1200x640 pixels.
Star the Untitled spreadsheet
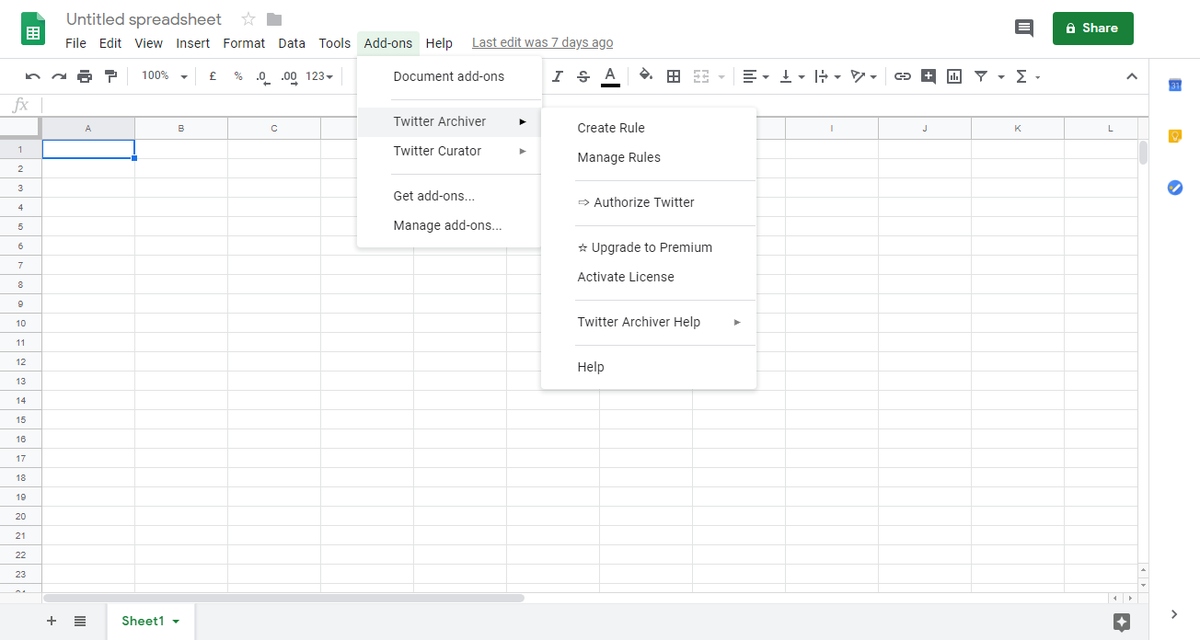[248, 19]
